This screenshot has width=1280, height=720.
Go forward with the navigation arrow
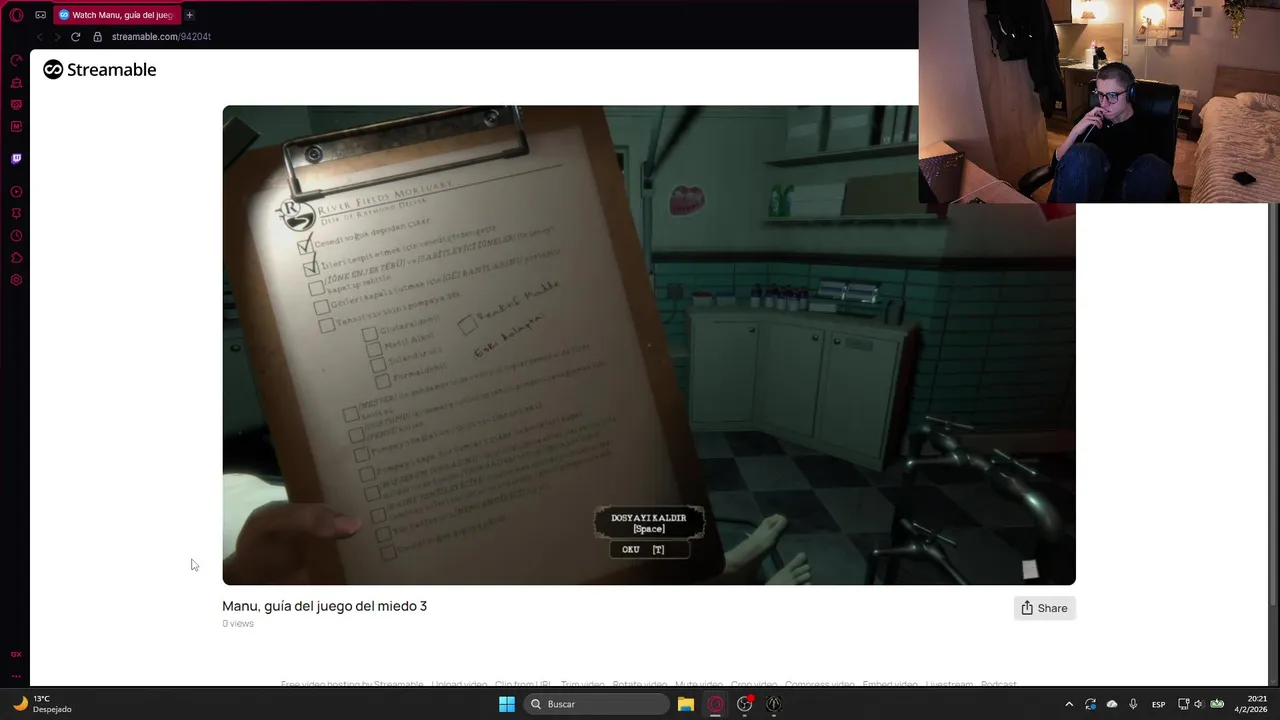pos(57,37)
